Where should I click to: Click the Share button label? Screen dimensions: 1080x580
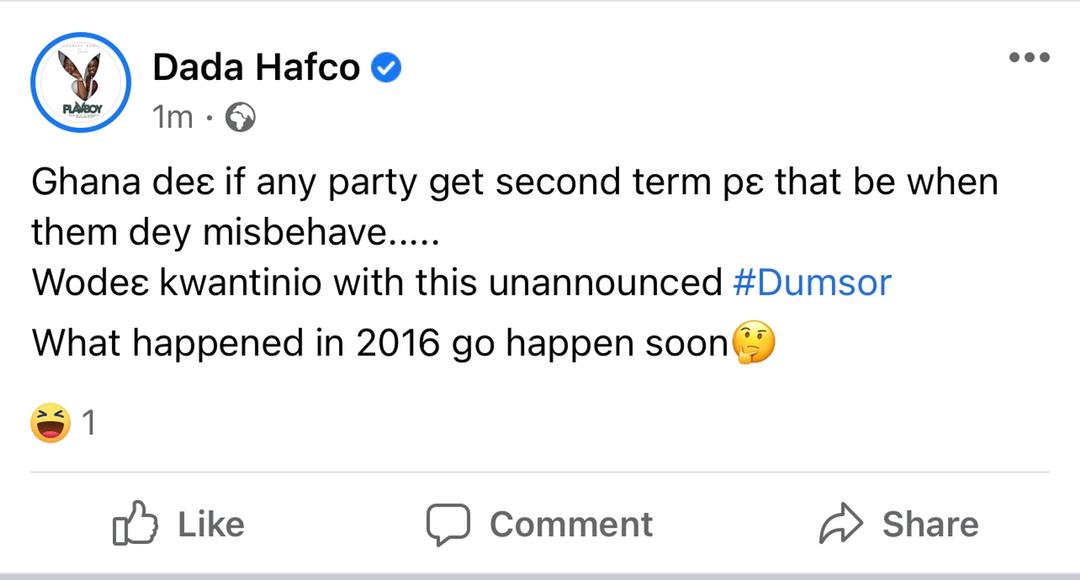click(x=931, y=524)
